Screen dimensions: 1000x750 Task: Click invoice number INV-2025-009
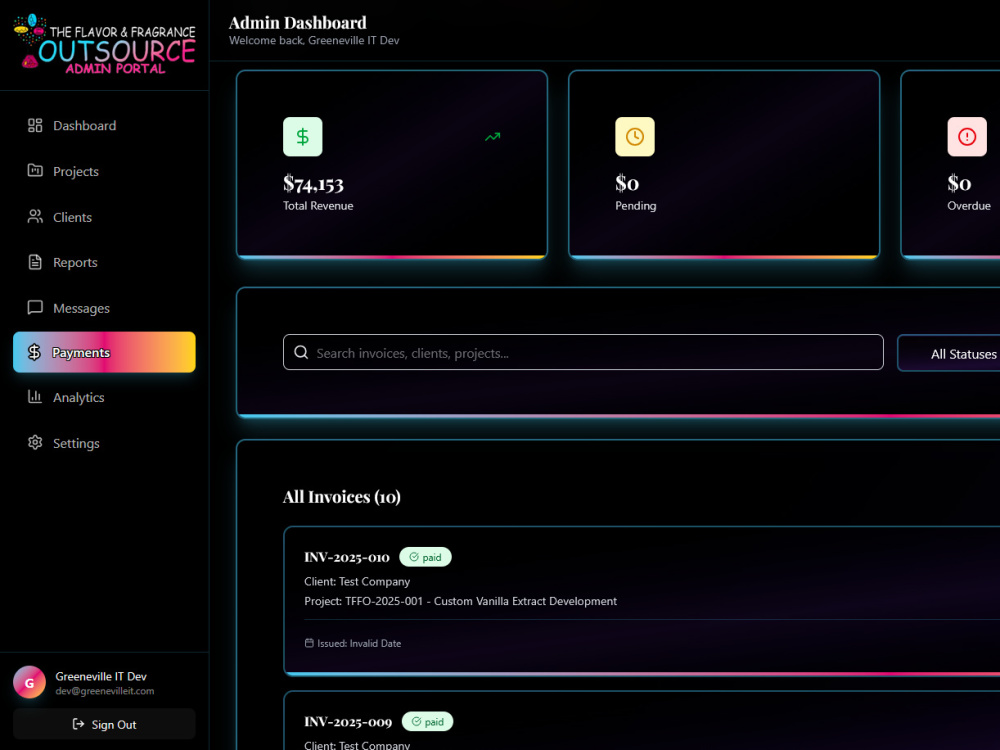coord(348,721)
